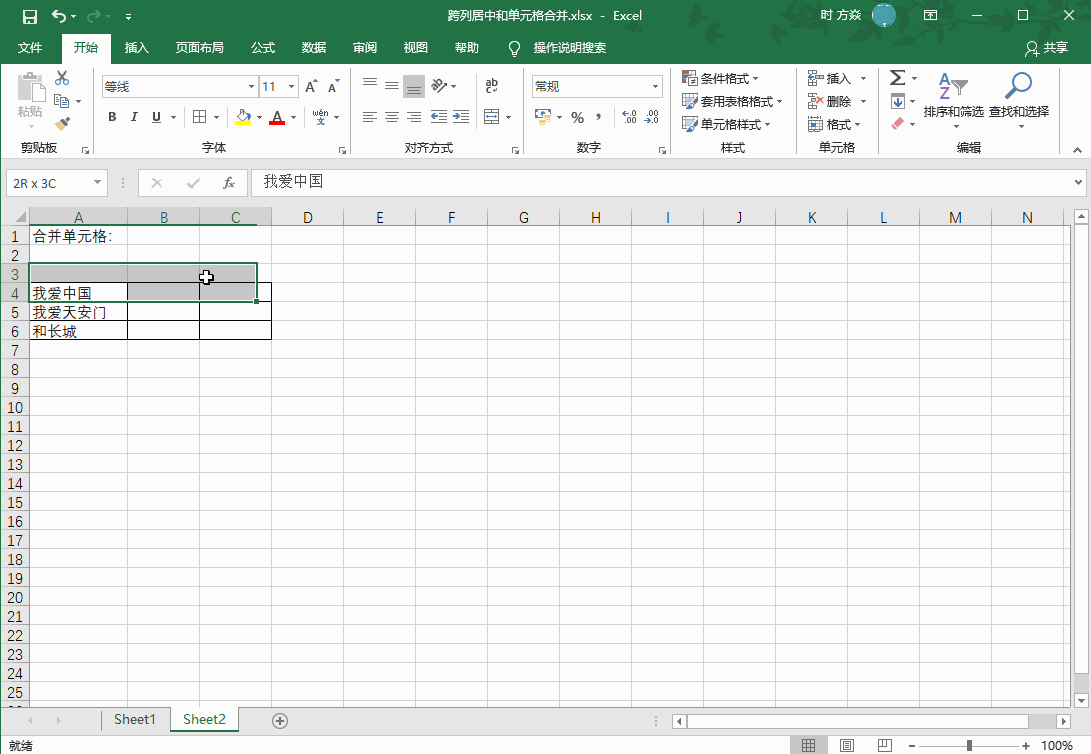Increase font size with larger A icon
The width and height of the screenshot is (1091, 754).
click(311, 86)
